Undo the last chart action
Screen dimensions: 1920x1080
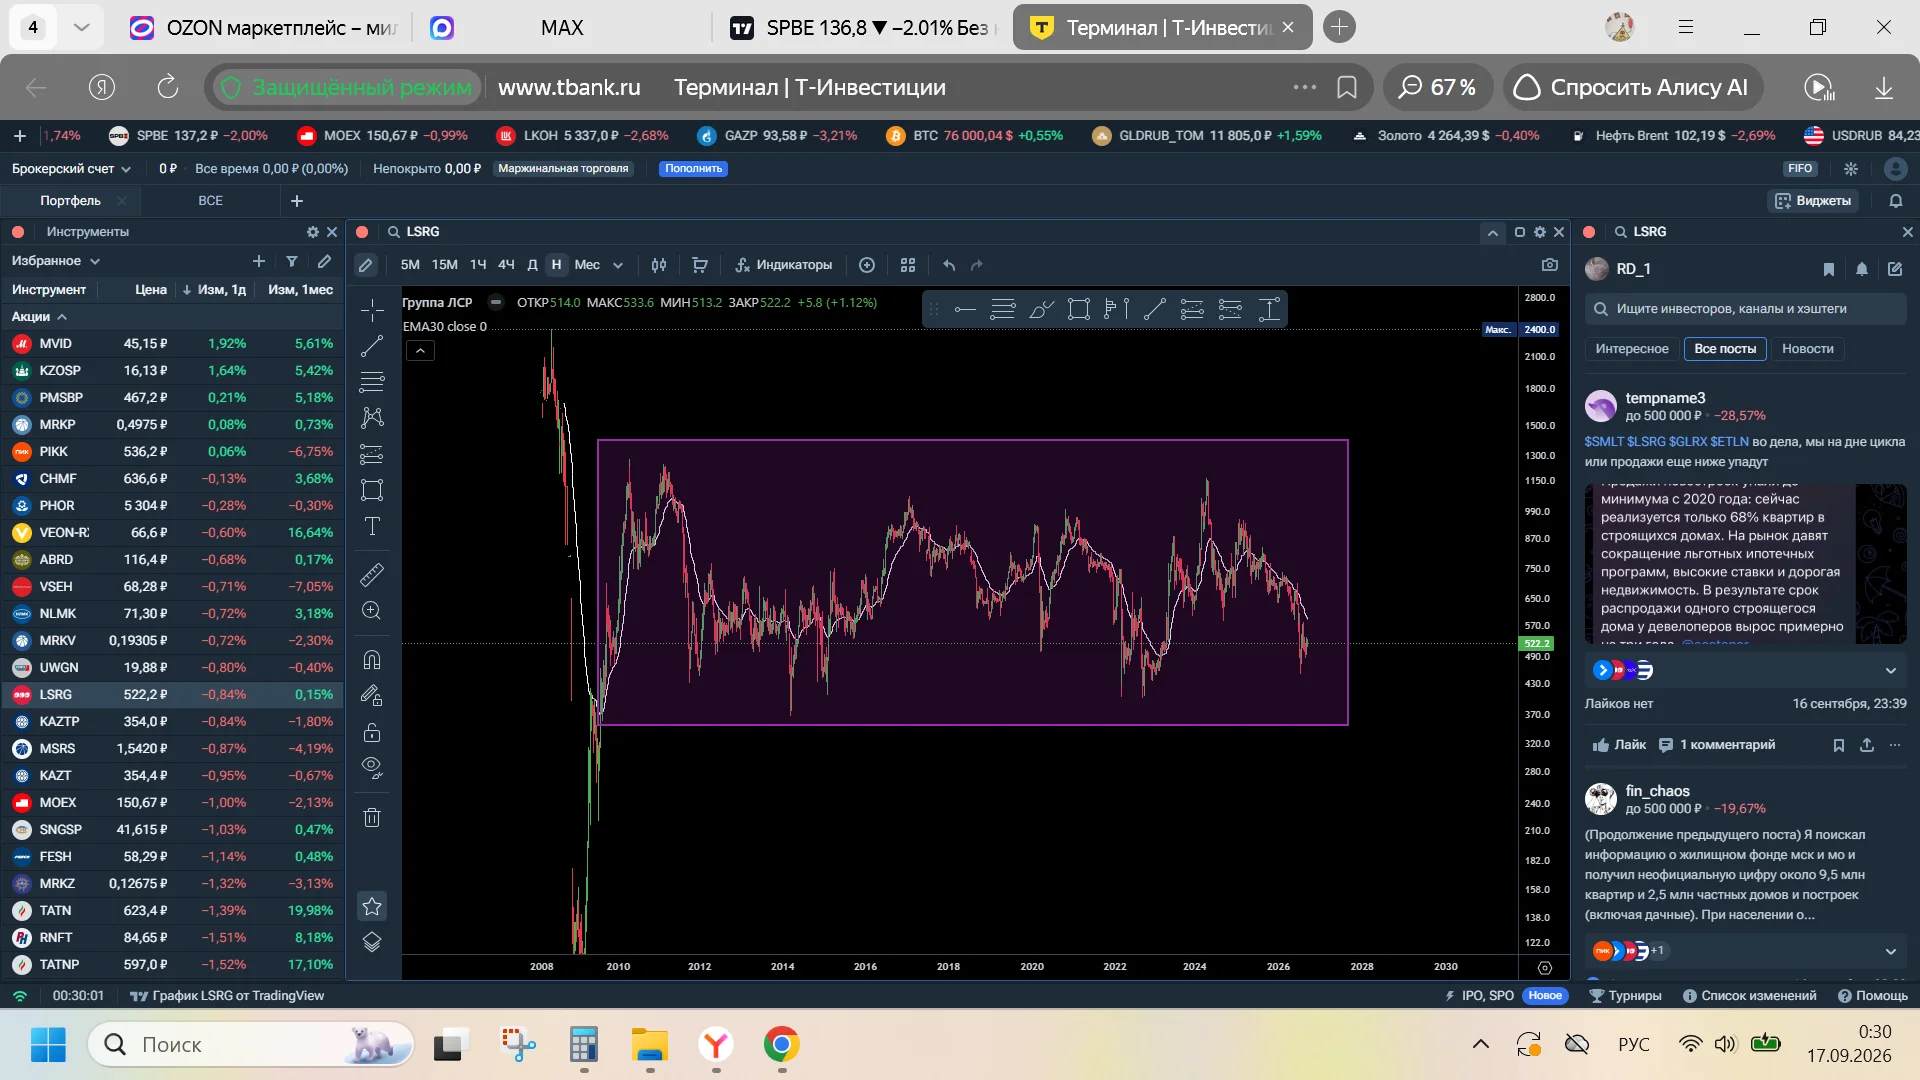tap(949, 265)
